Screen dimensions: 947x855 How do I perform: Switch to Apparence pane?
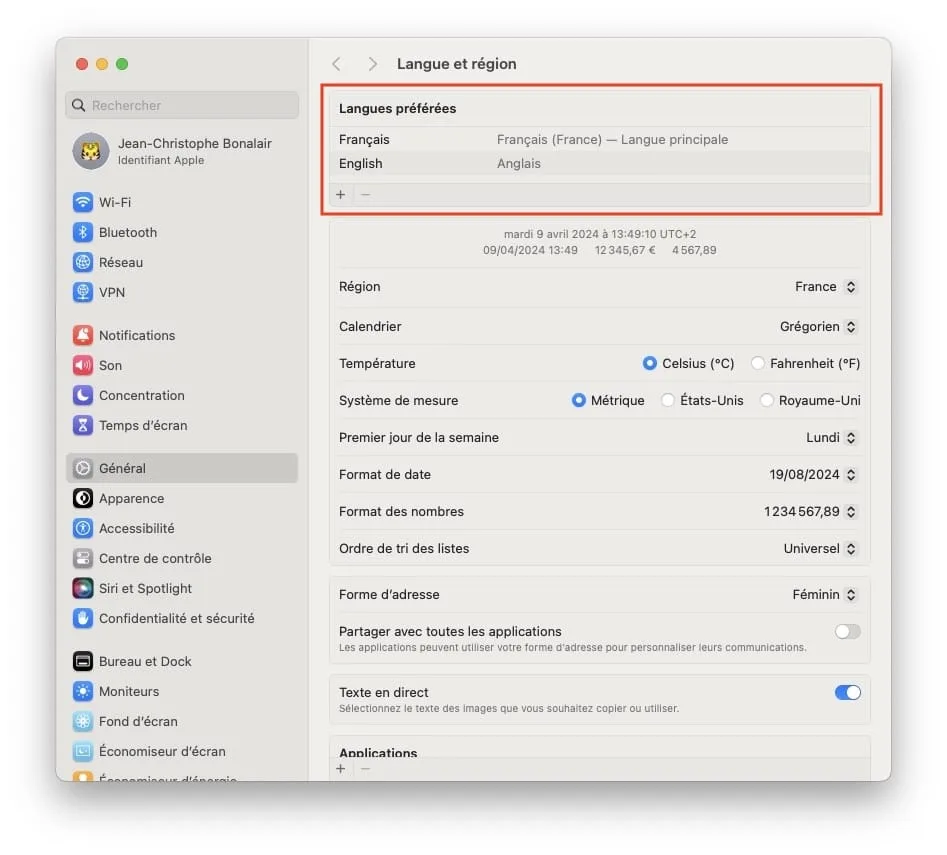coord(182,498)
